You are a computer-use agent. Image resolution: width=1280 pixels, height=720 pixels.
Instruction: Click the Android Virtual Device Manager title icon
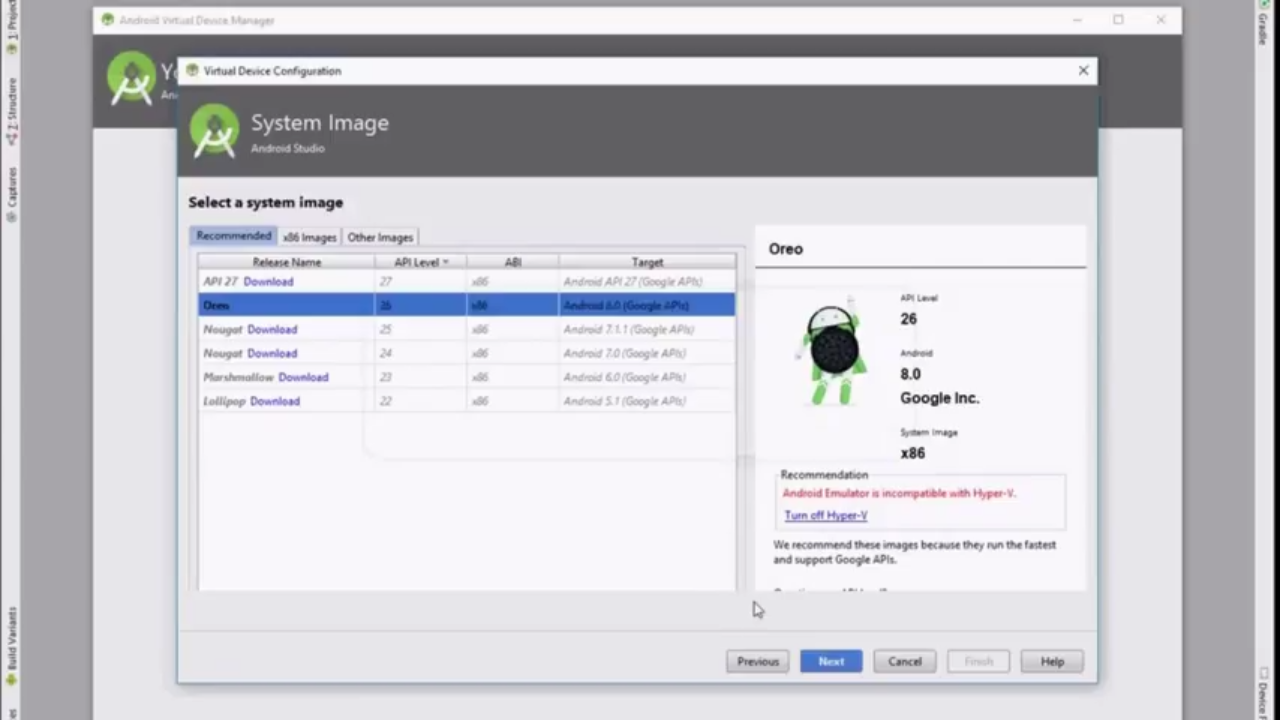[x=108, y=20]
